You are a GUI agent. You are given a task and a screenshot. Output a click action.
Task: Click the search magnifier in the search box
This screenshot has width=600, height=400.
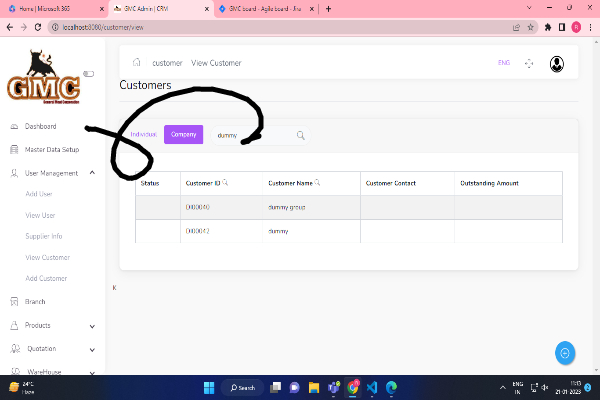300,135
